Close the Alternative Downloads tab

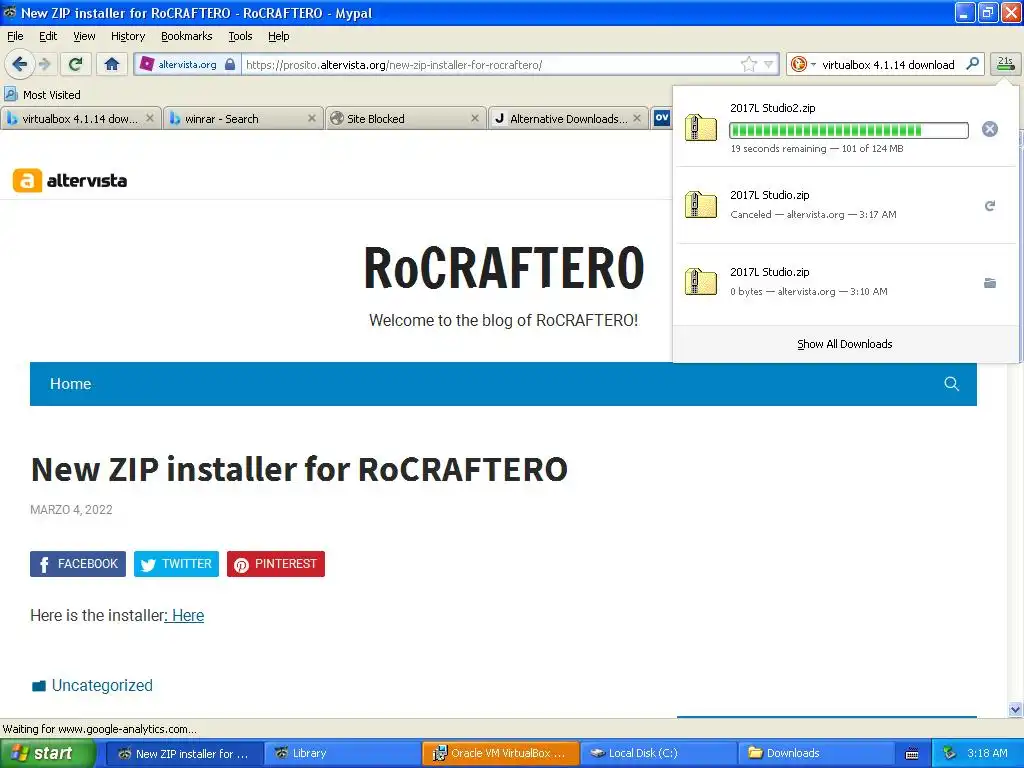pyautogui.click(x=637, y=118)
